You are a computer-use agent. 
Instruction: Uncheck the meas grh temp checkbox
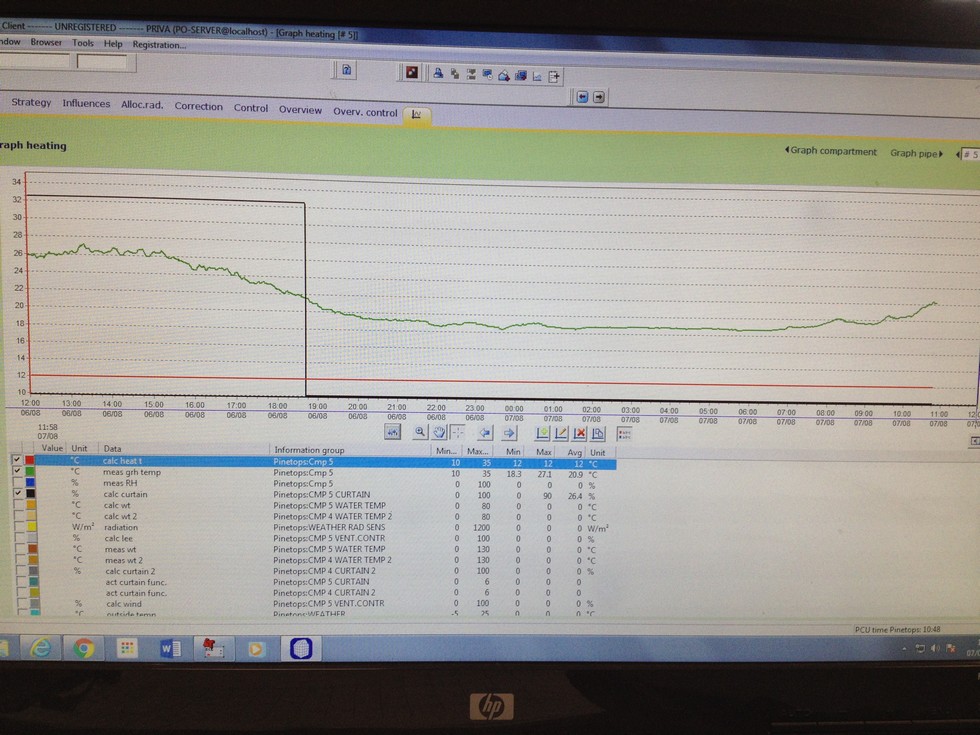point(16,472)
